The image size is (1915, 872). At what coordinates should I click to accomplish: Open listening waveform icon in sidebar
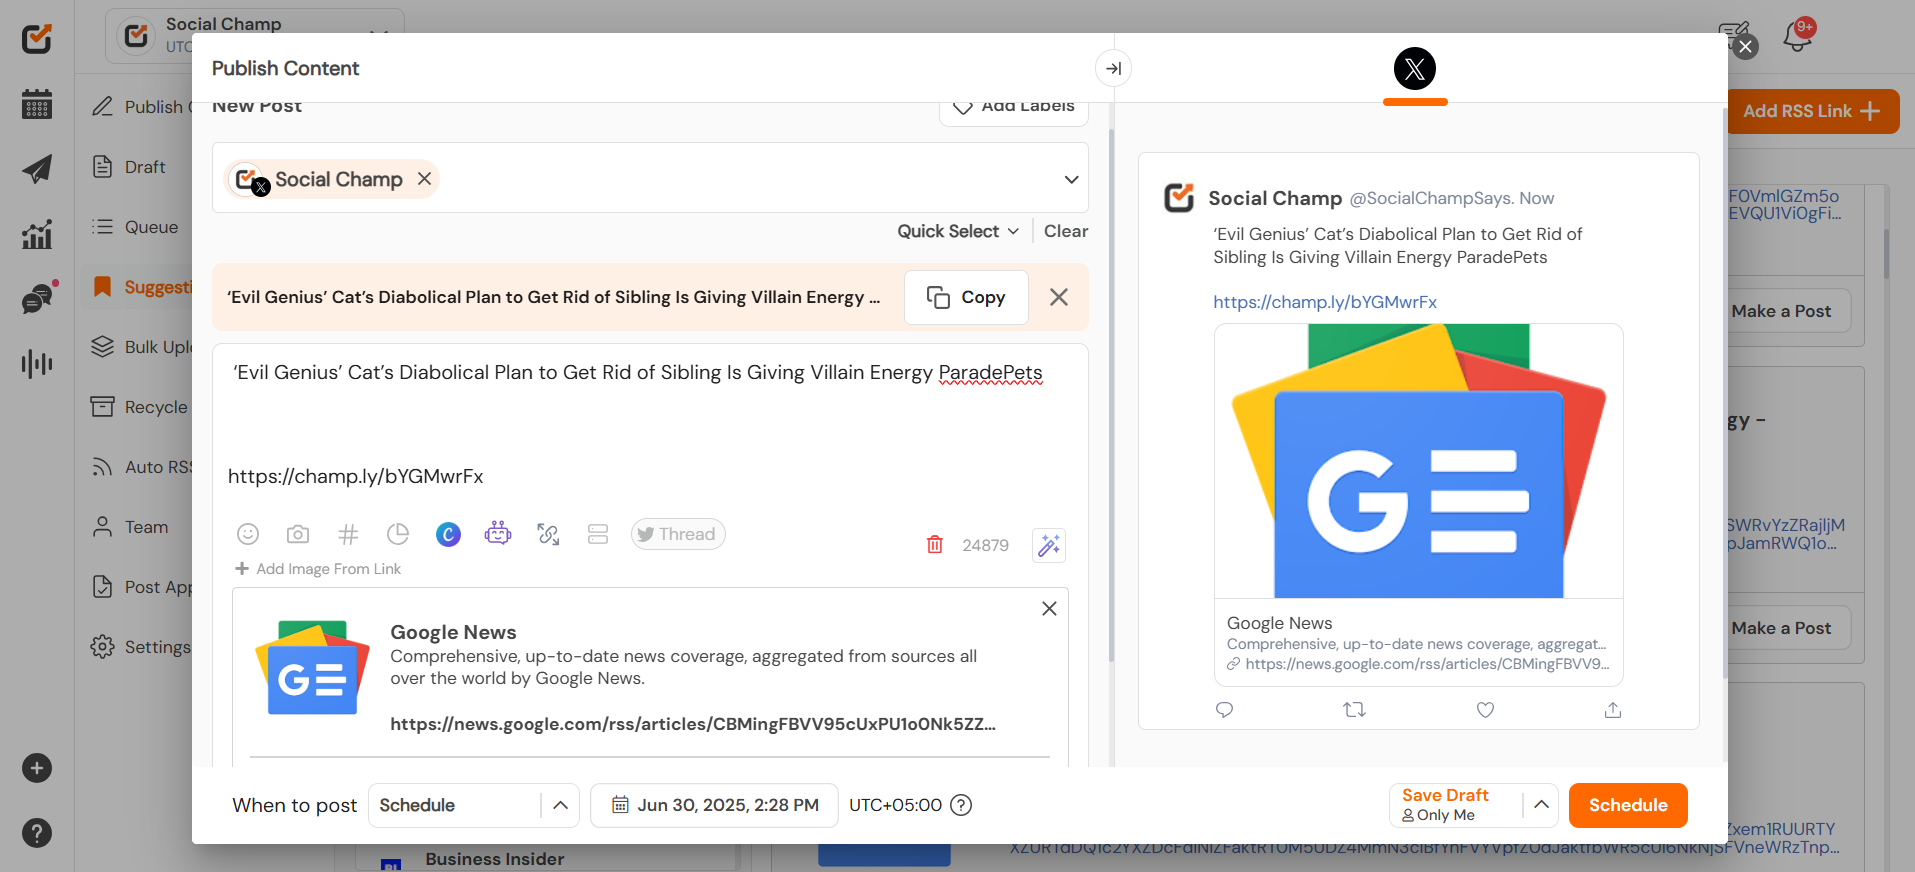click(x=37, y=363)
